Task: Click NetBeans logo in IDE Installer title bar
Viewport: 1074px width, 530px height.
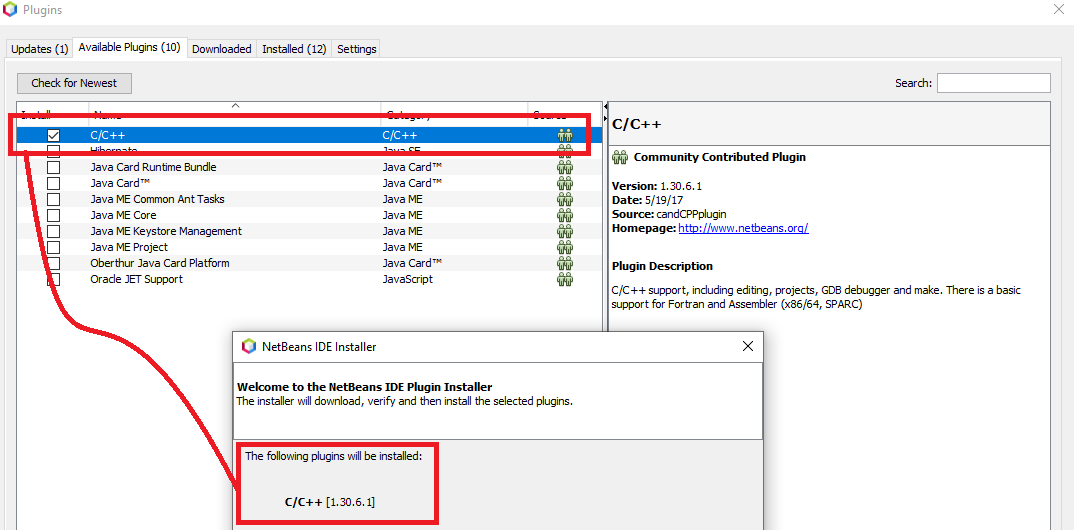Action: click(x=249, y=346)
